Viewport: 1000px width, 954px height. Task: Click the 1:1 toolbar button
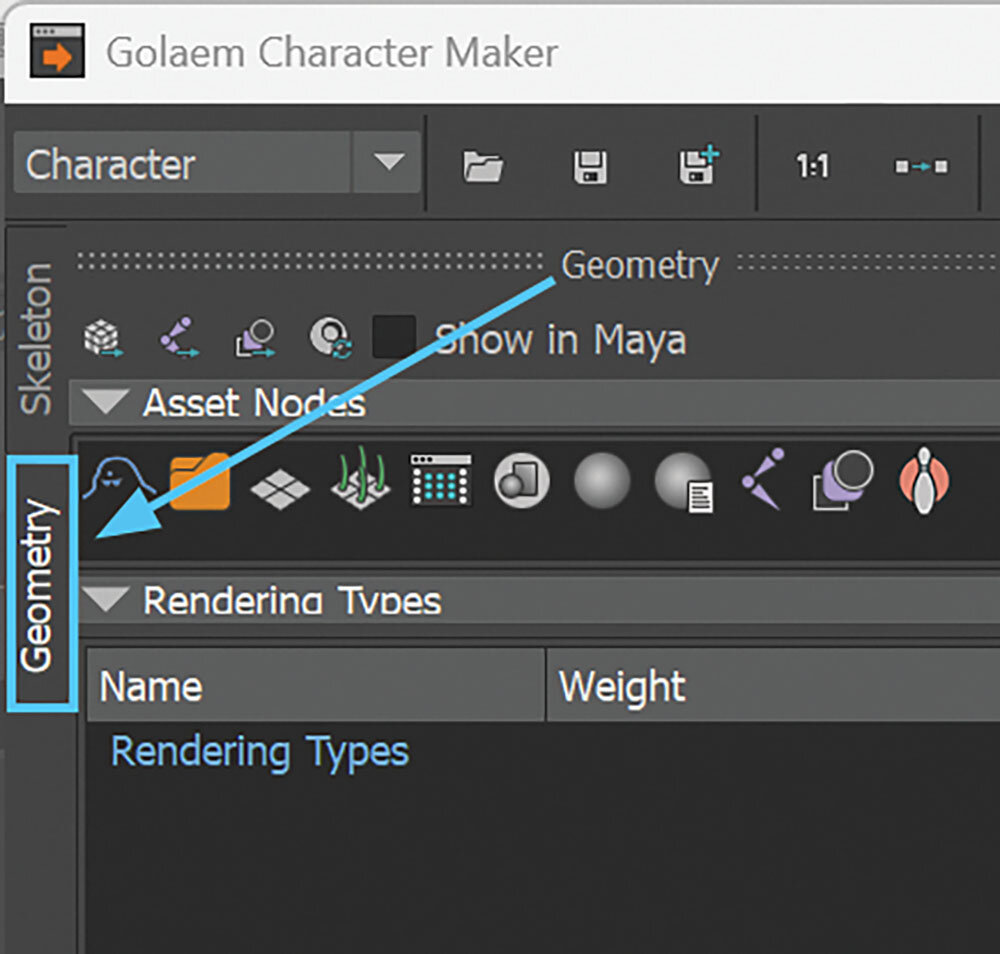pos(812,166)
